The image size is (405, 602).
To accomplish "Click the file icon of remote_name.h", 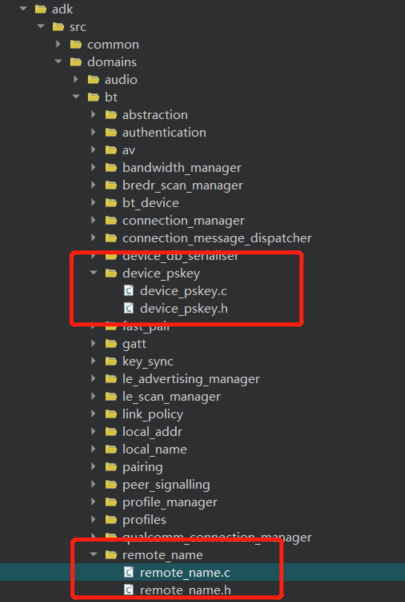I will (x=129, y=590).
